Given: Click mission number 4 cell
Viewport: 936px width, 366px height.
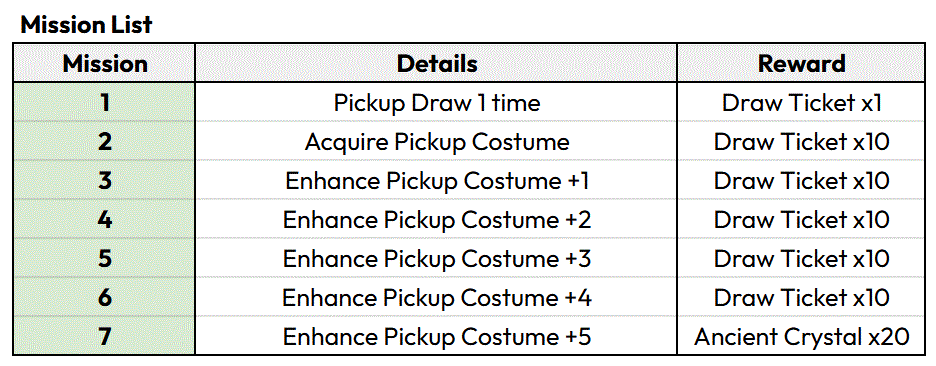Looking at the screenshot, I should pyautogui.click(x=104, y=219).
